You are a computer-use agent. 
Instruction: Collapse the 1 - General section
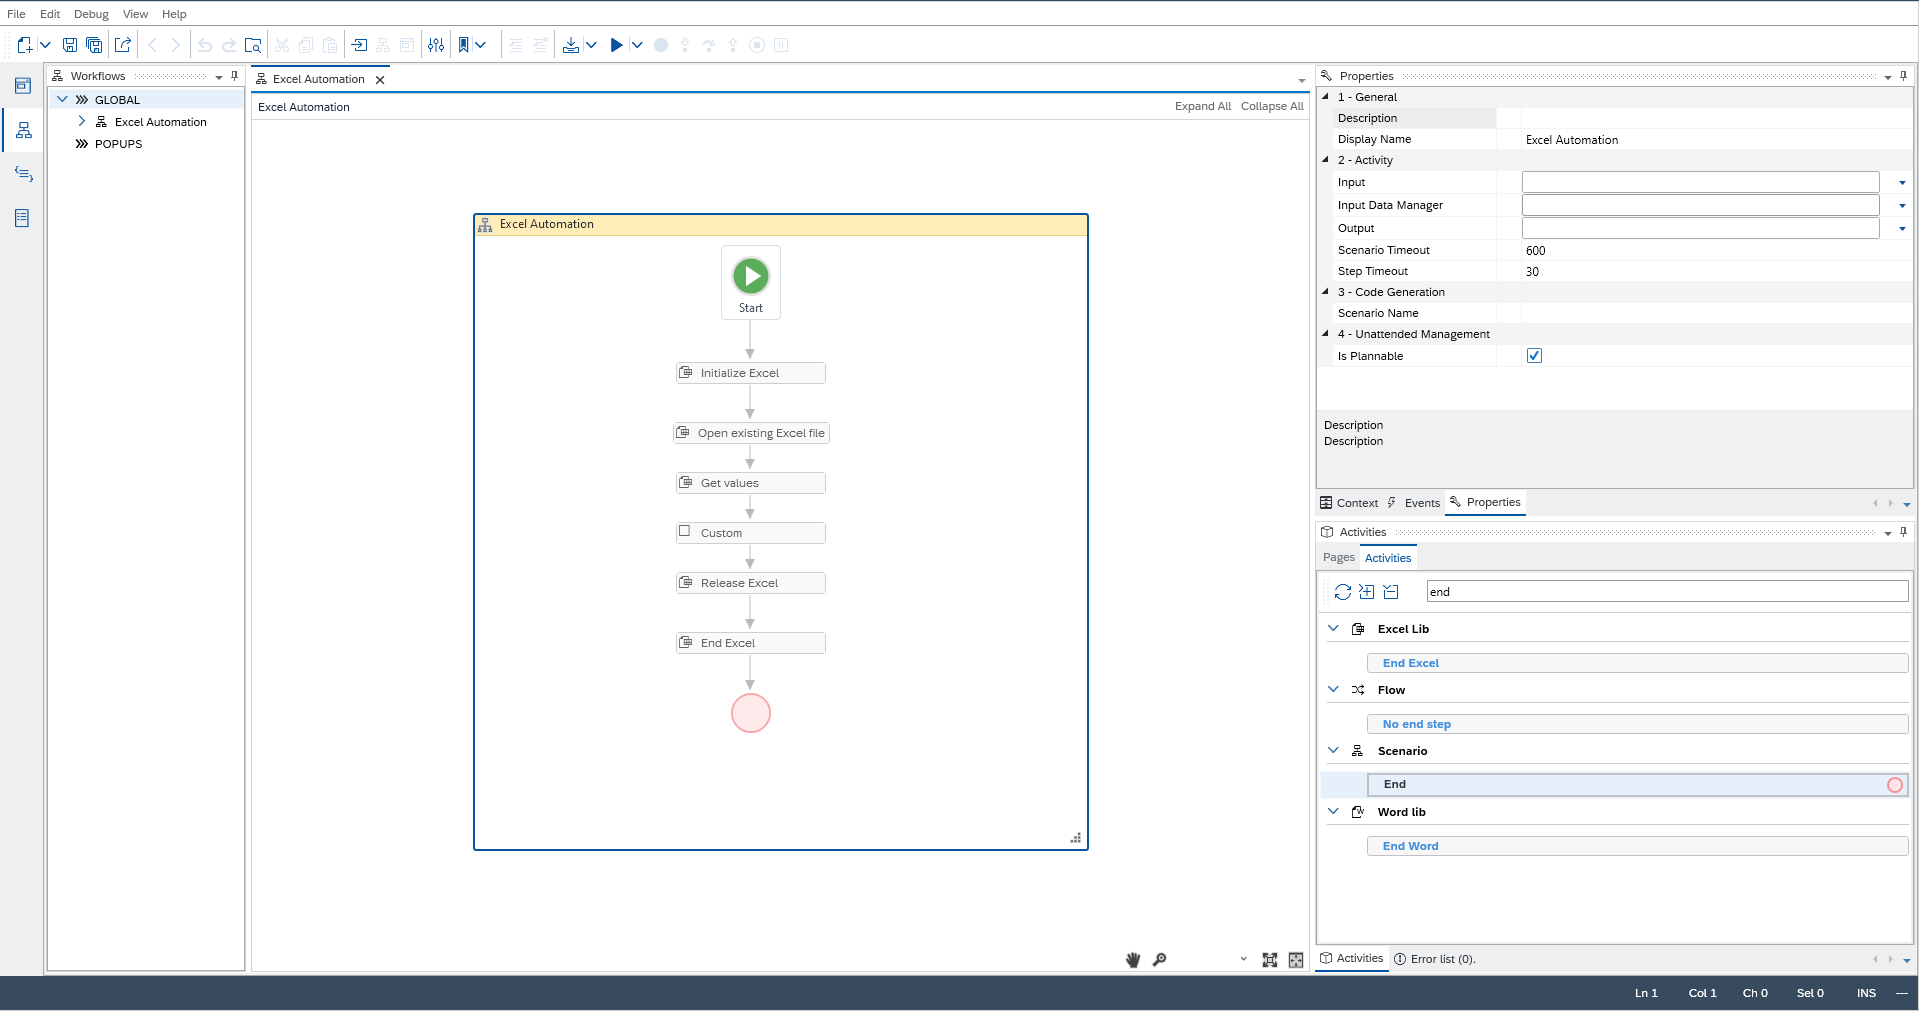[1326, 97]
